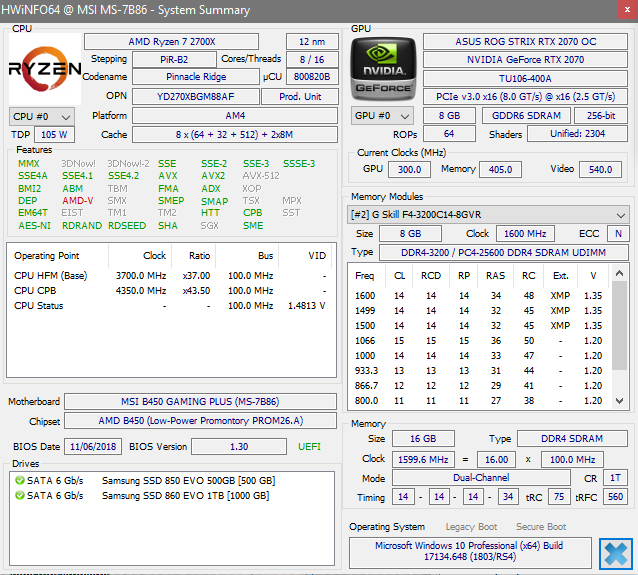This screenshot has height=575, width=638.
Task: Click the tRFC 560 value
Action: [x=616, y=497]
